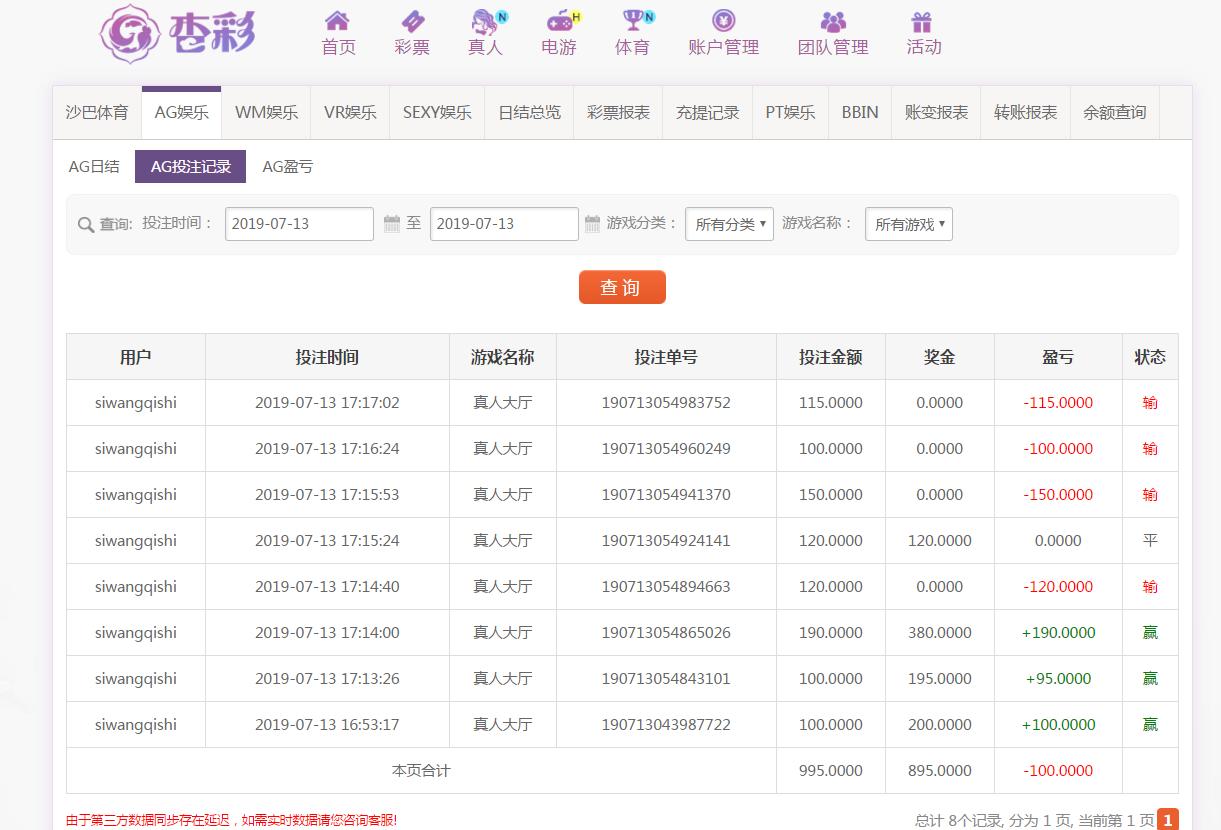Open calendar icon beside start date
The height and width of the screenshot is (830, 1221).
pyautogui.click(x=392, y=224)
